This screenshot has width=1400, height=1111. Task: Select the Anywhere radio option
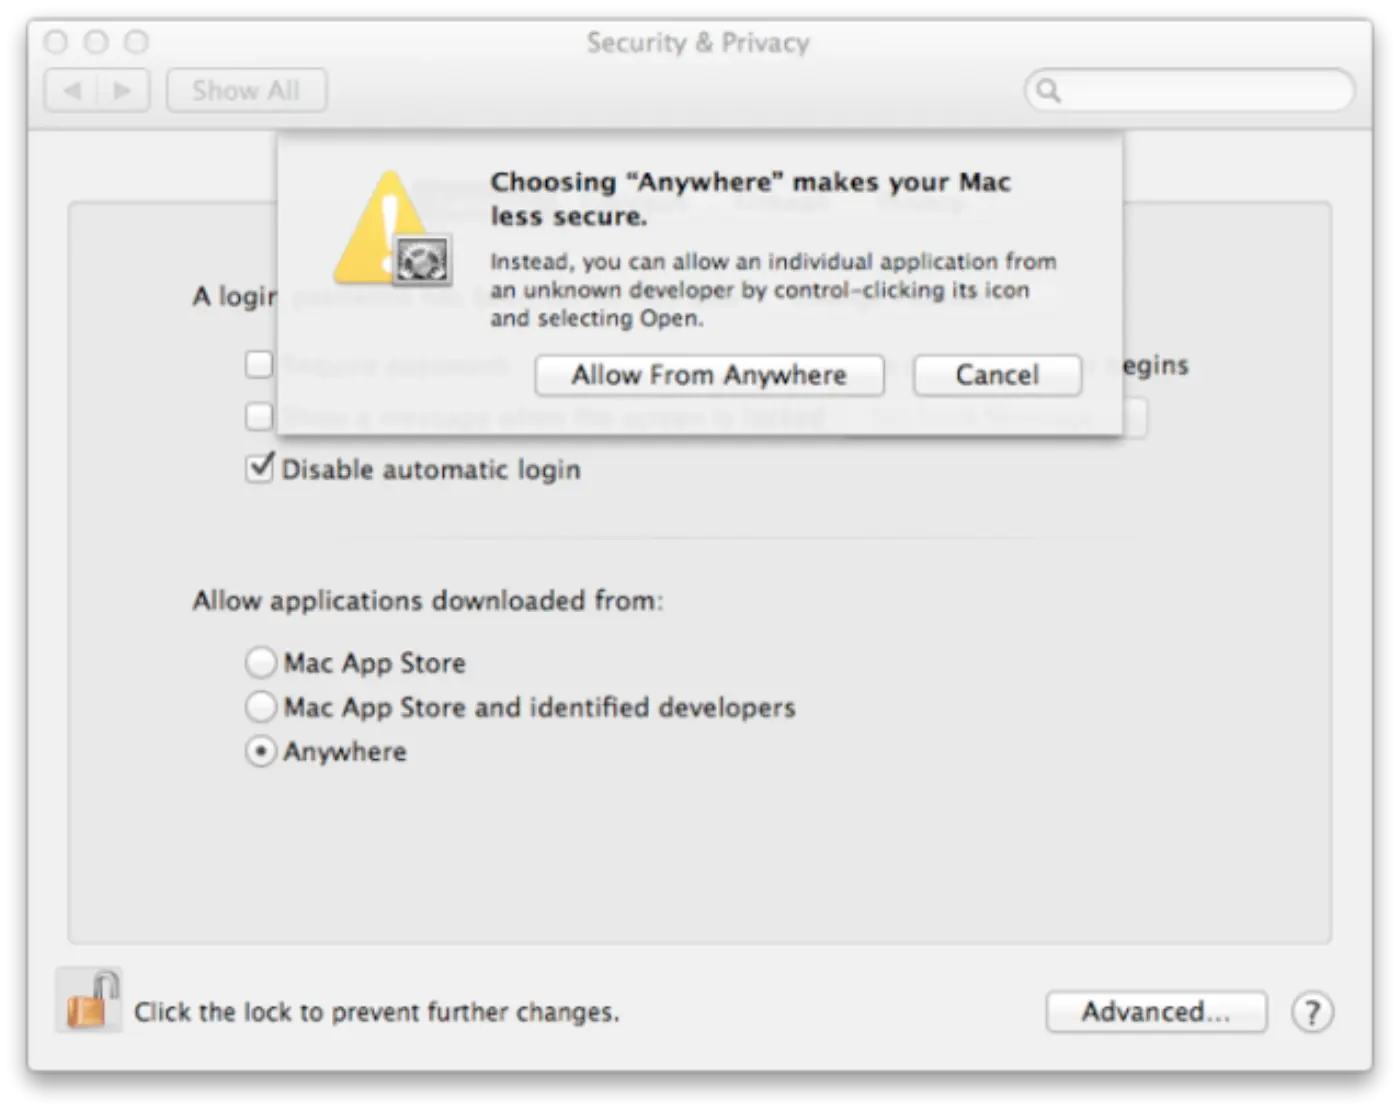pos(260,752)
